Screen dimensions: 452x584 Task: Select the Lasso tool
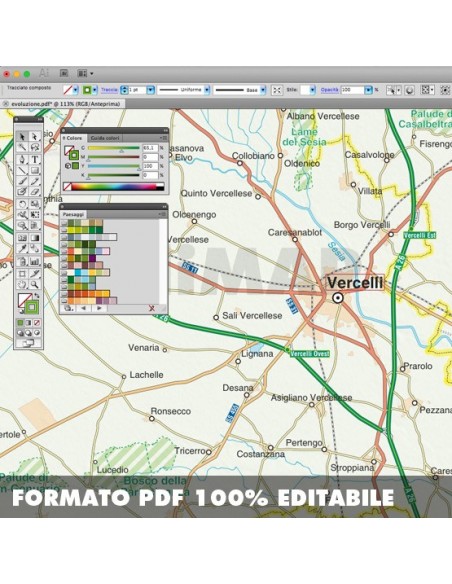(x=35, y=147)
